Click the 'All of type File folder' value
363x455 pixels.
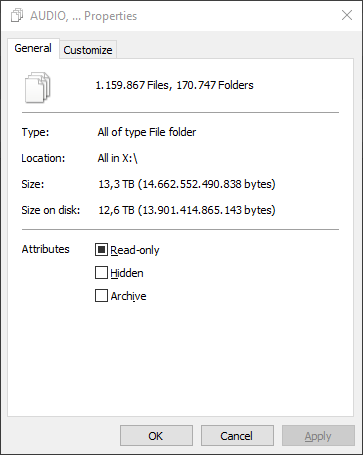pyautogui.click(x=147, y=132)
